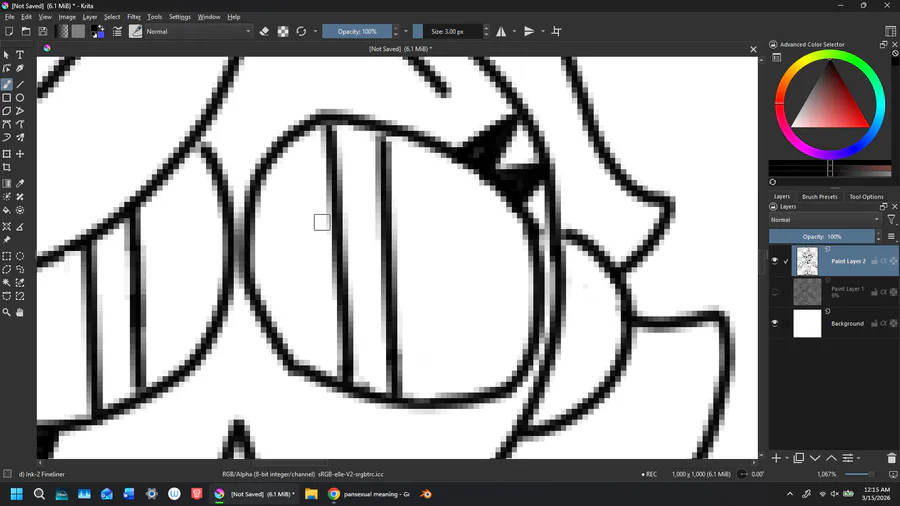
Task: Move the layer up with arrow
Action: [x=831, y=458]
